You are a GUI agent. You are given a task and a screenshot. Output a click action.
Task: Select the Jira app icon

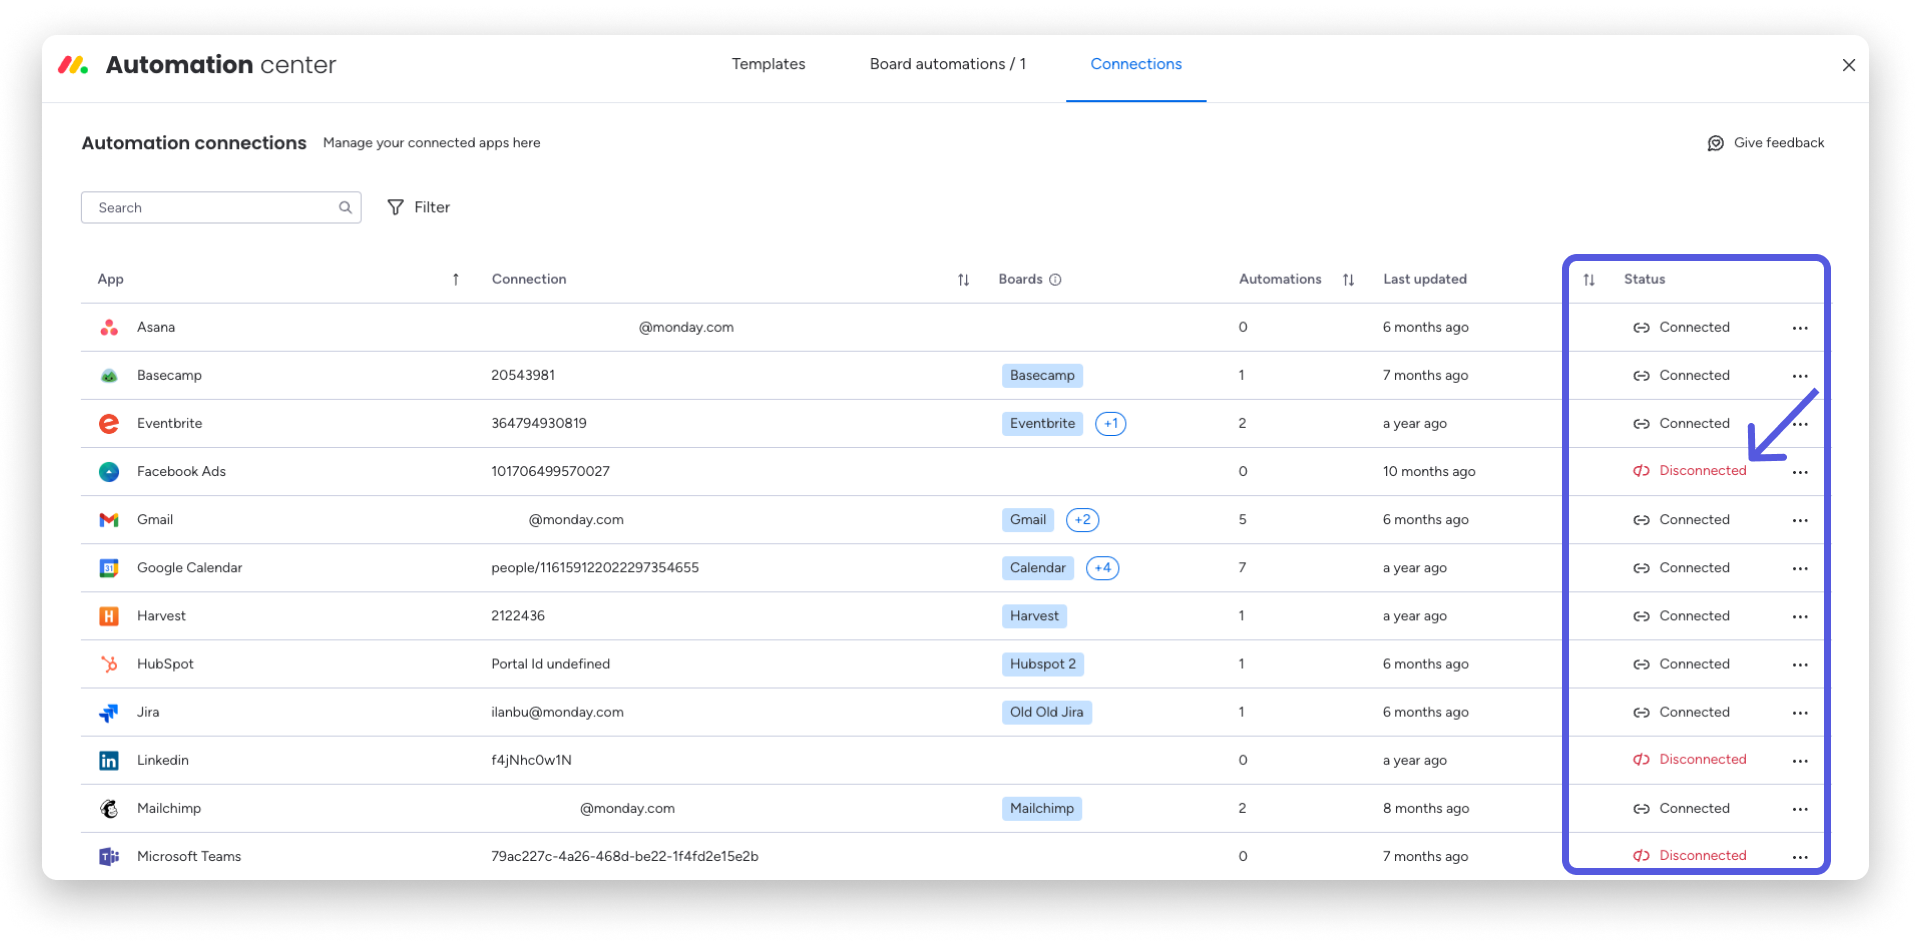pos(109,712)
